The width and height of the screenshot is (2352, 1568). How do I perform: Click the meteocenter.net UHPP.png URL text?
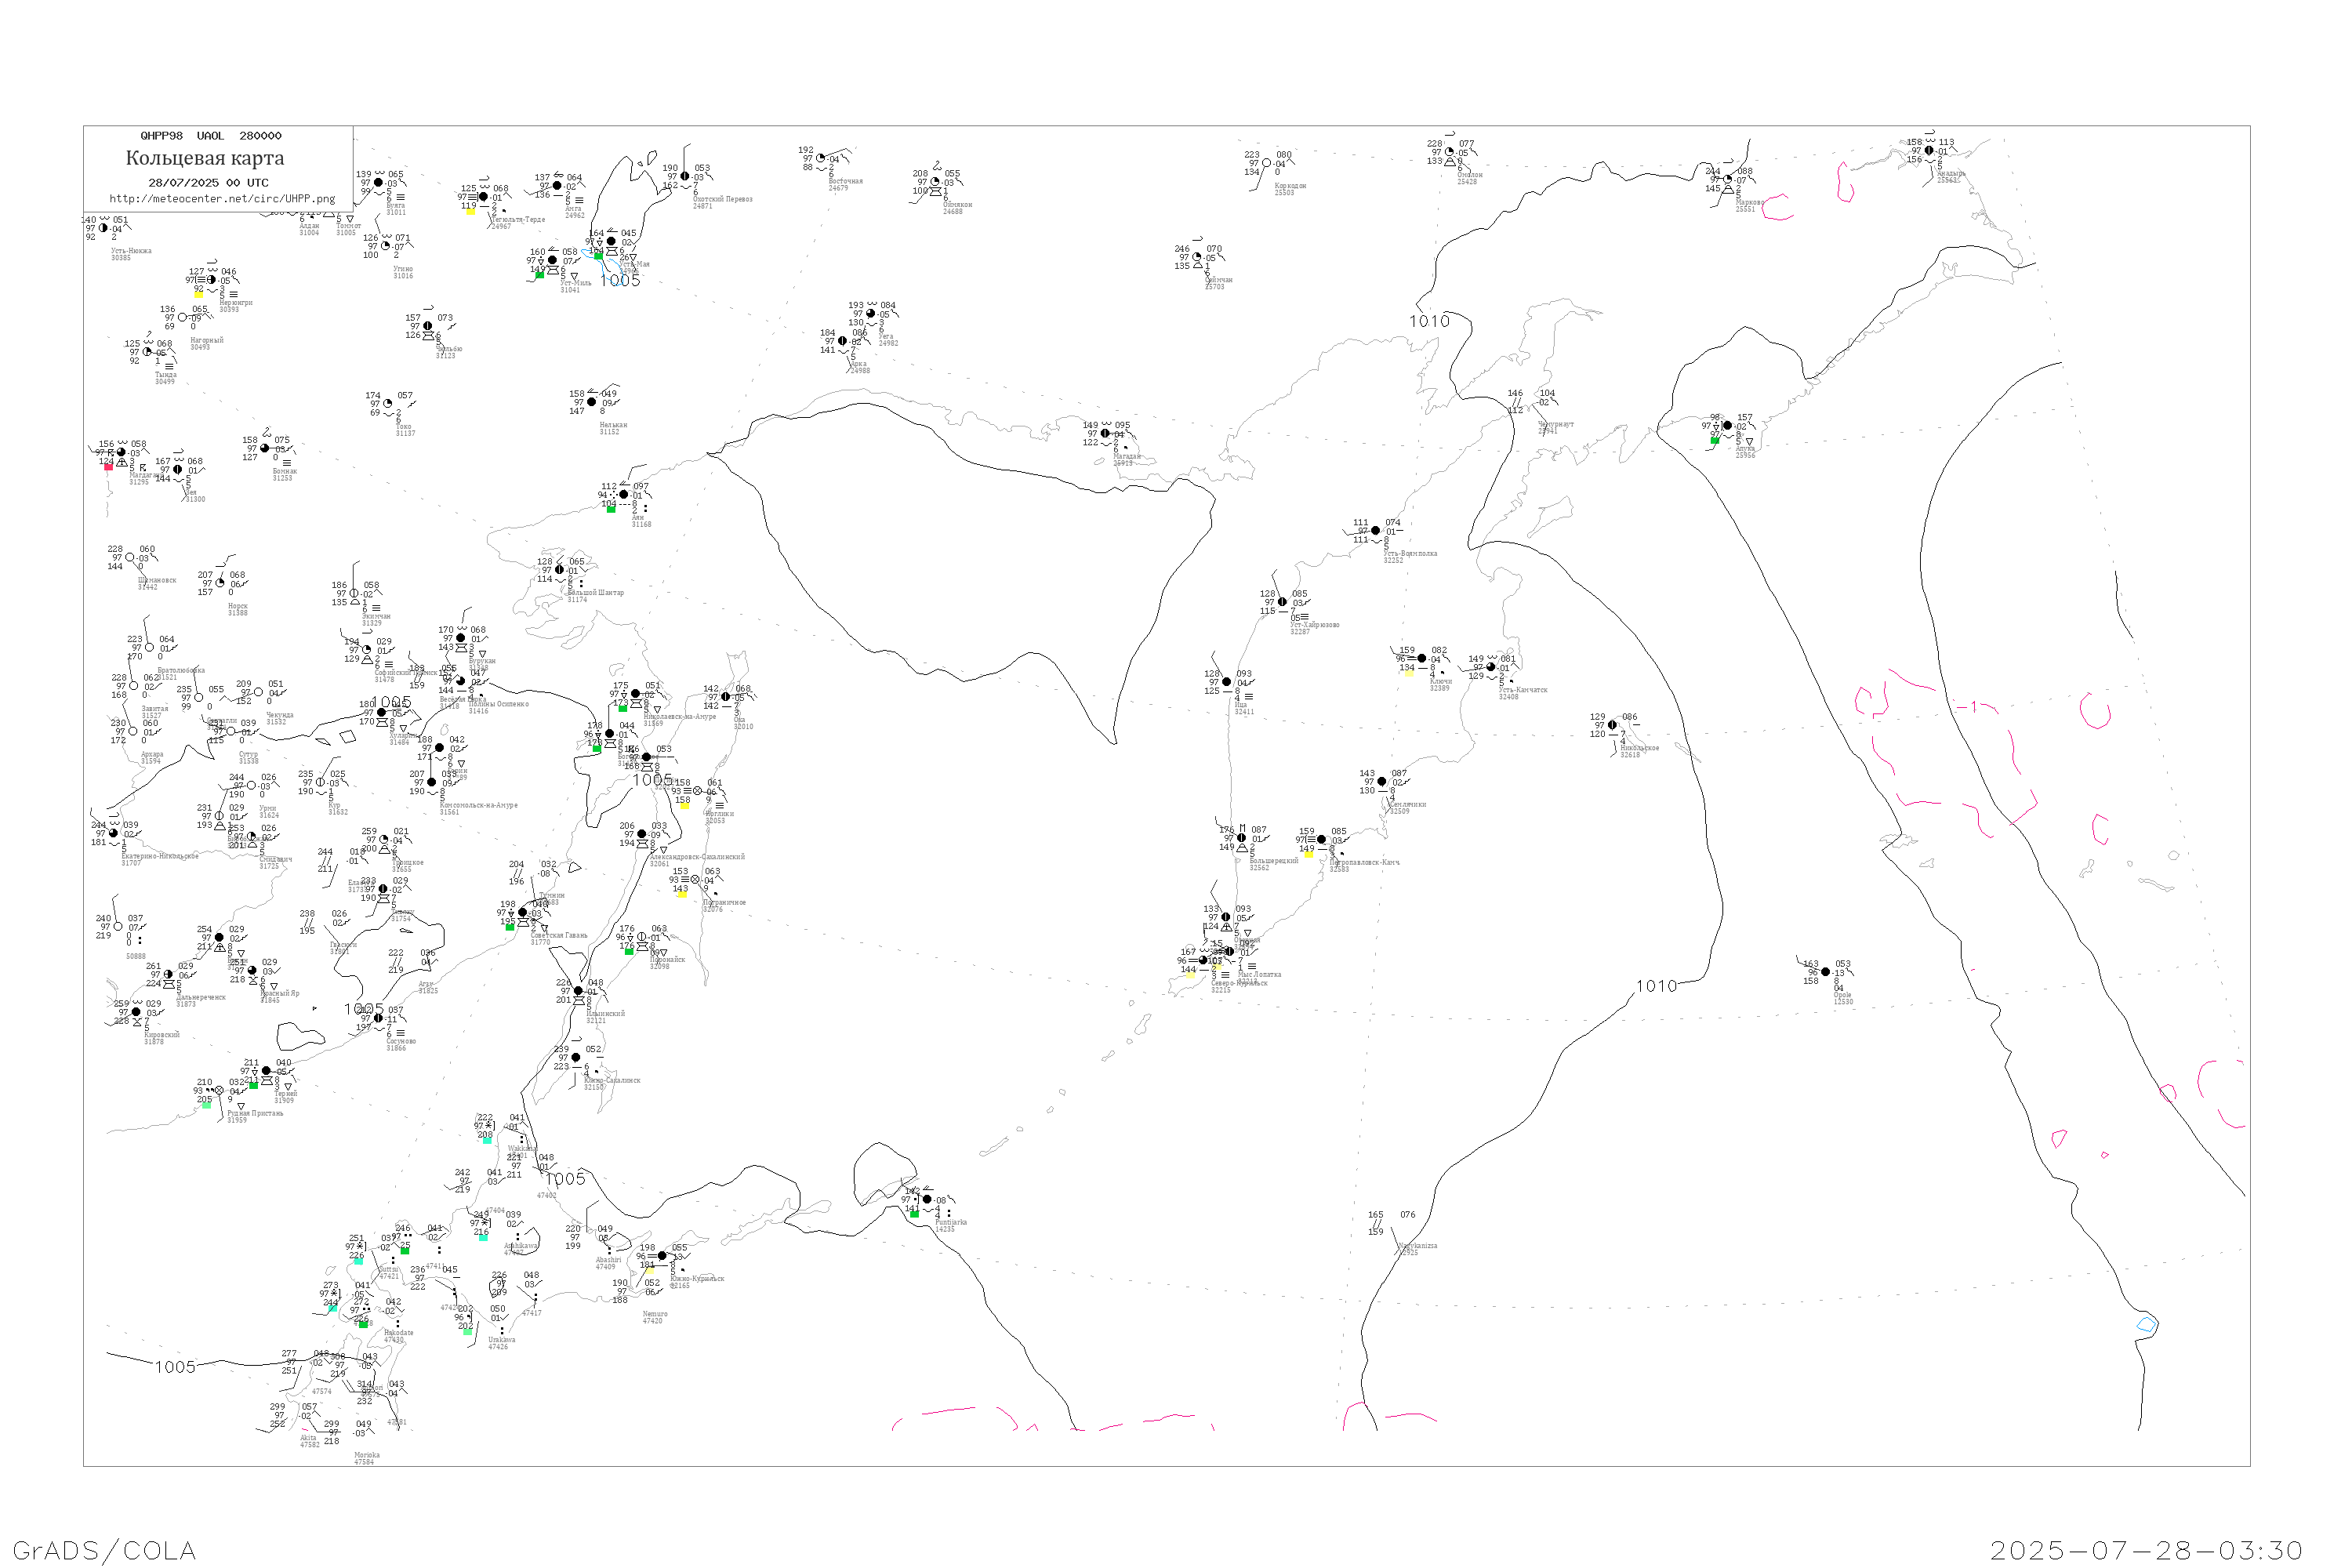pyautogui.click(x=222, y=198)
